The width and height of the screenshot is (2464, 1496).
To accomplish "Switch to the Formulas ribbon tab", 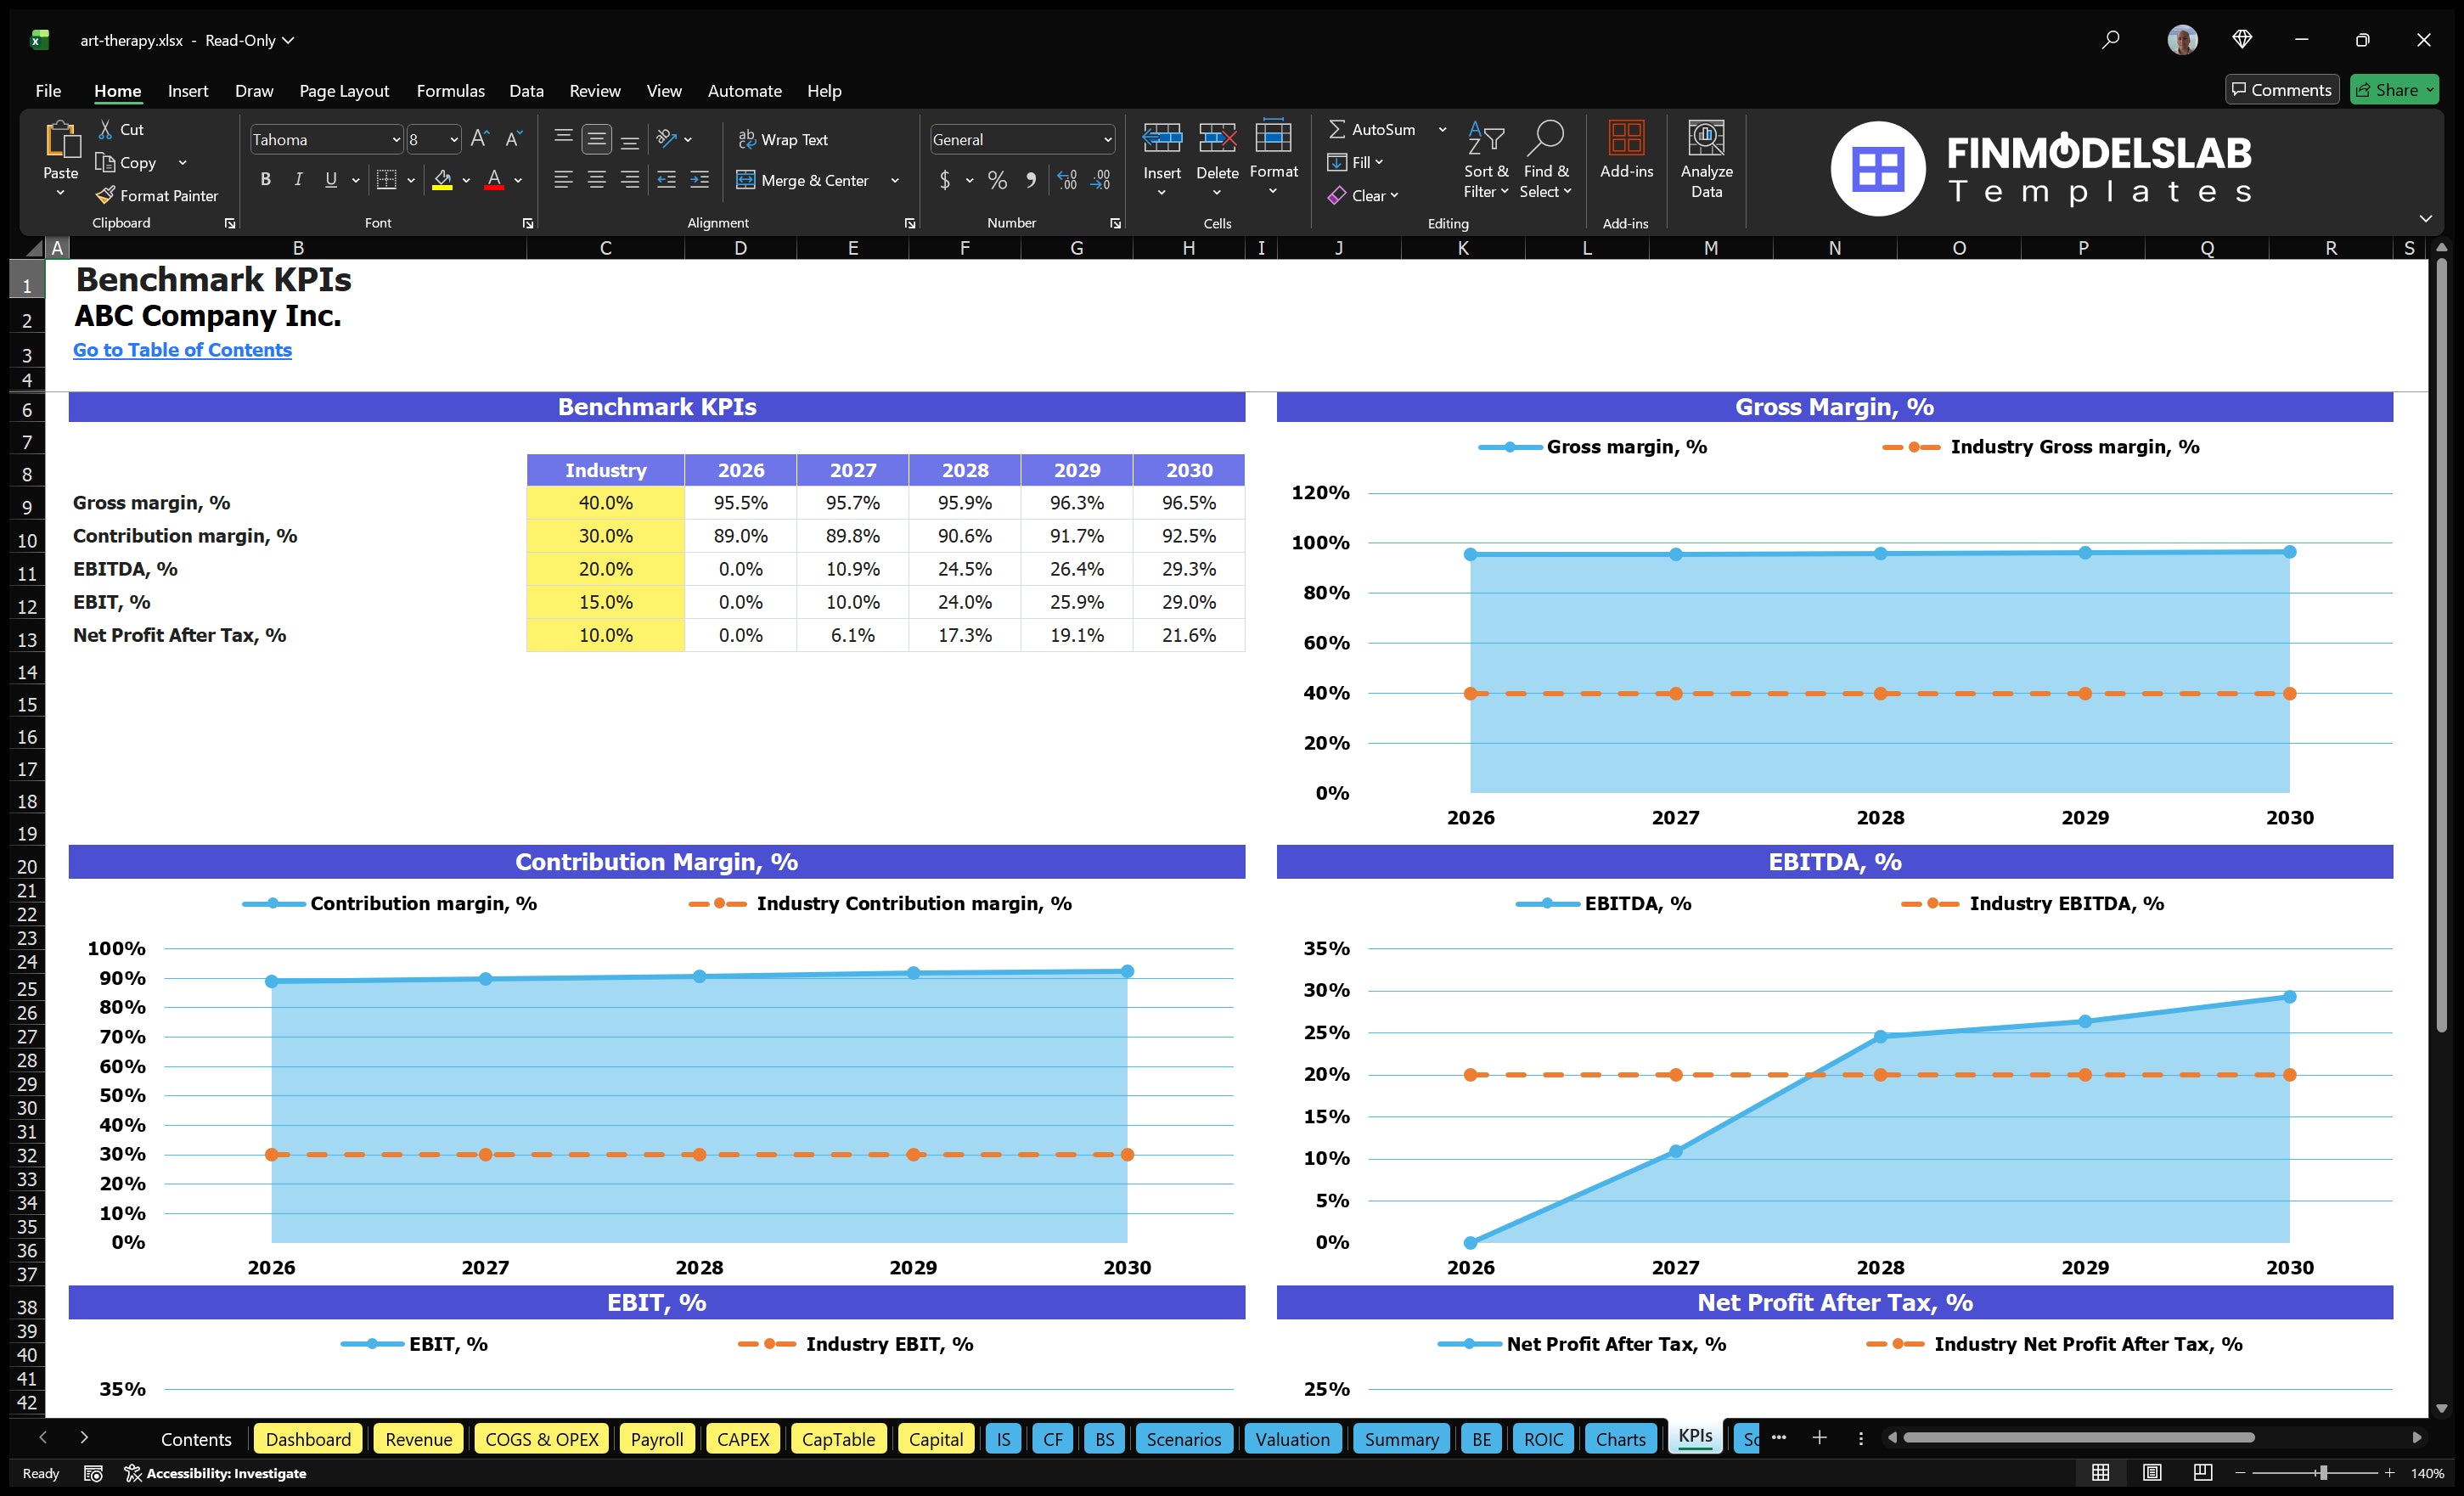I will (450, 90).
